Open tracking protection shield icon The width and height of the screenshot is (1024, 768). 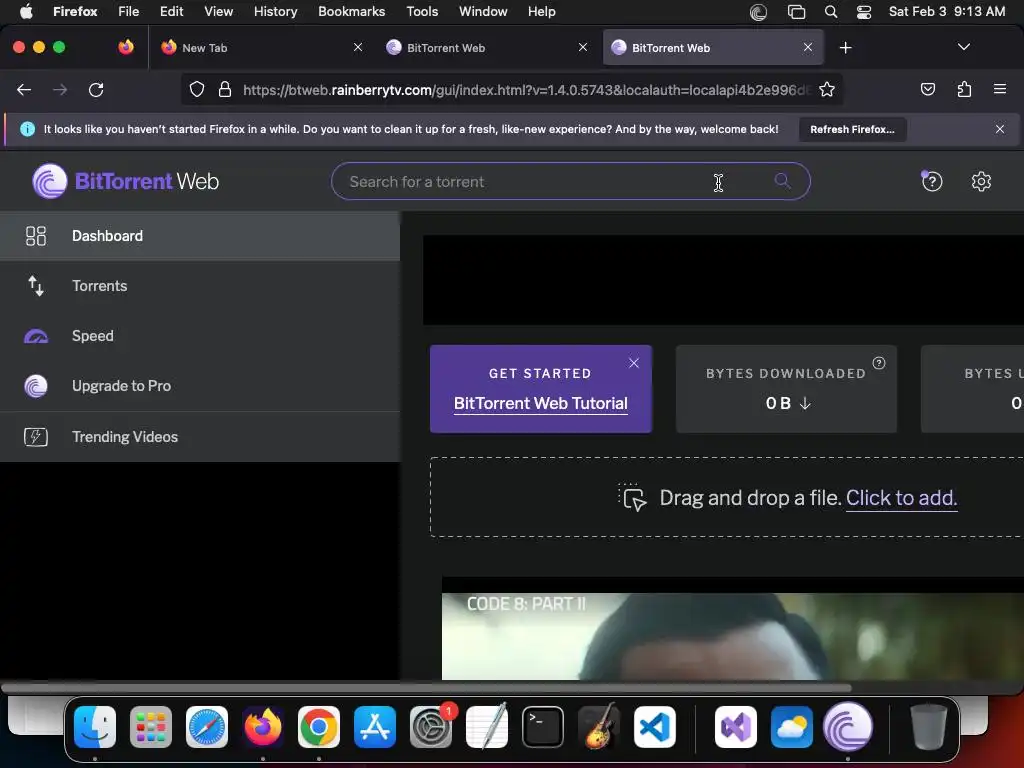point(197,89)
